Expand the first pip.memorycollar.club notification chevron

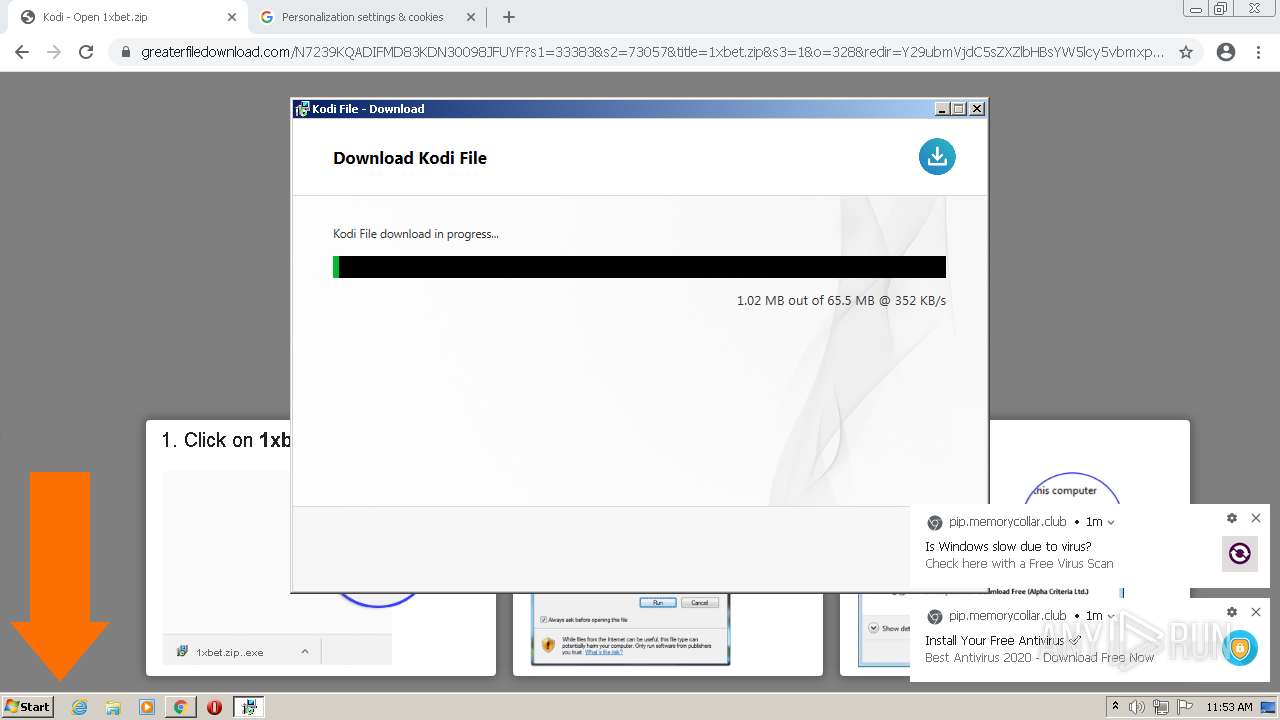[1111, 522]
